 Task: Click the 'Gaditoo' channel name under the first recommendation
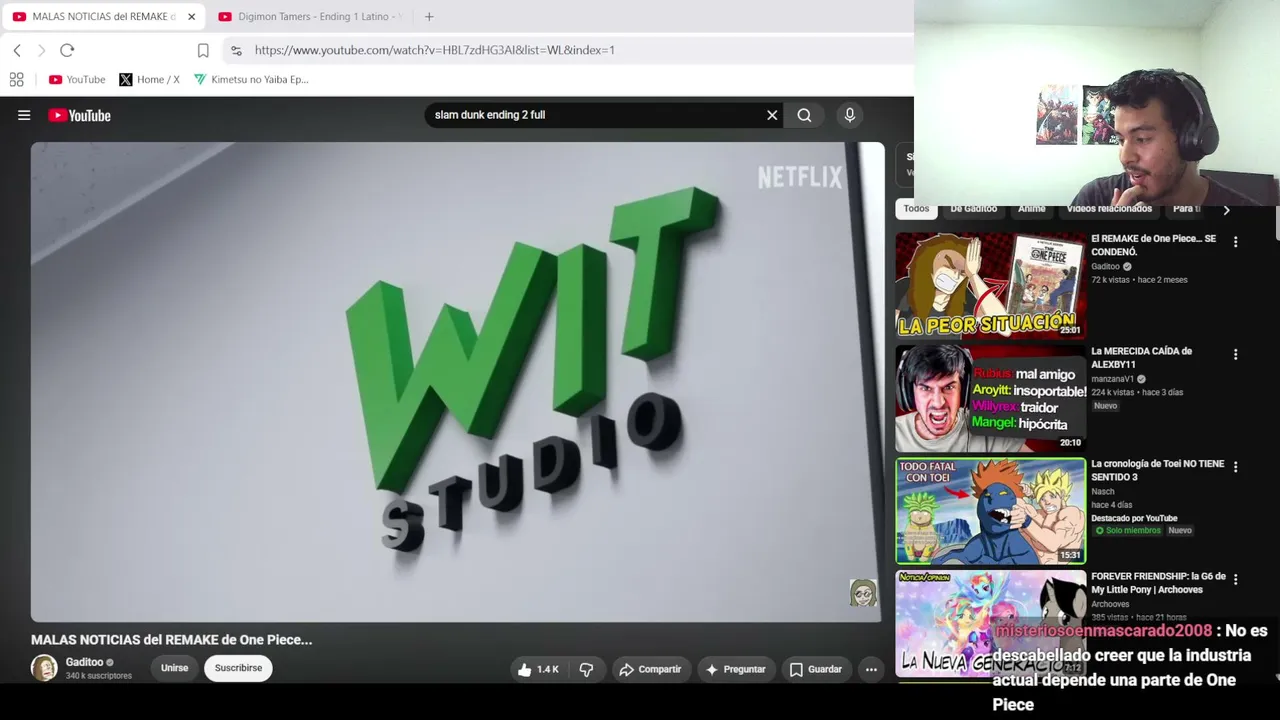coord(1105,267)
